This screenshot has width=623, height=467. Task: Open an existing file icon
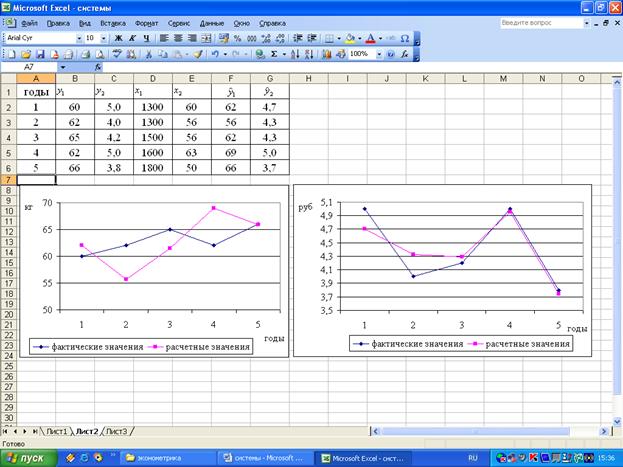(26, 54)
